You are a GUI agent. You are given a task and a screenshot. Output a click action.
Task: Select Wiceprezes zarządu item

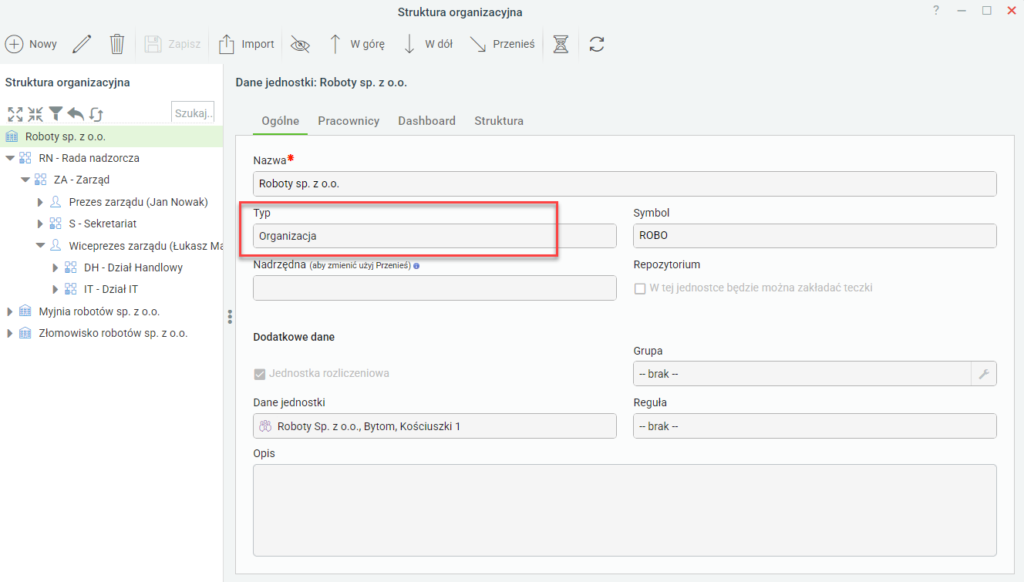pos(146,246)
